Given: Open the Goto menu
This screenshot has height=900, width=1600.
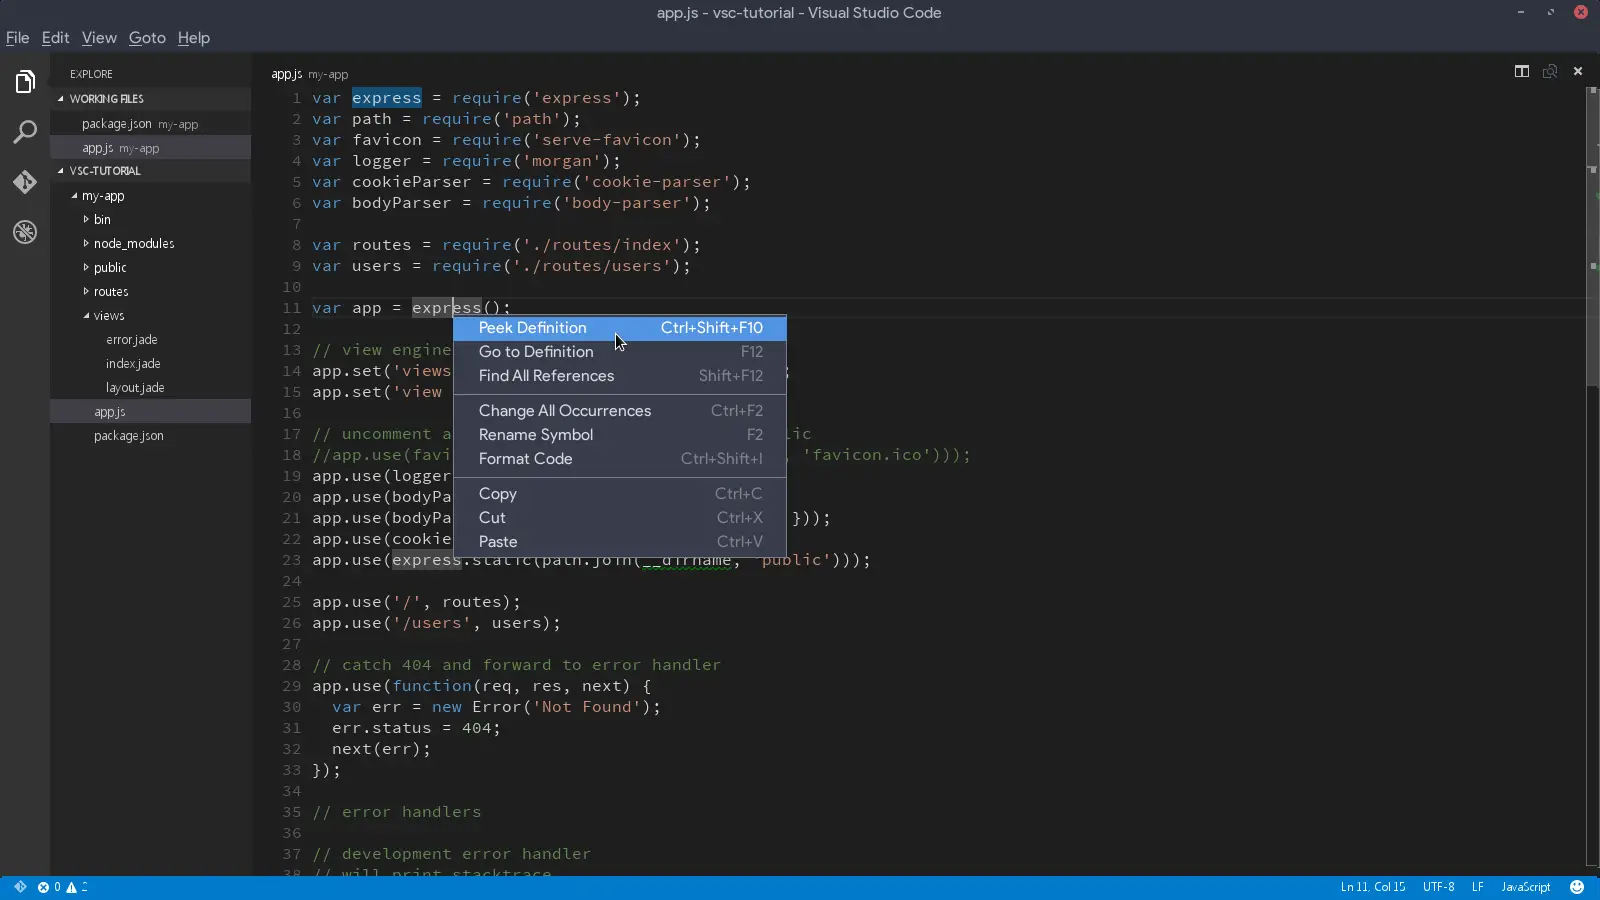Looking at the screenshot, I should [147, 38].
